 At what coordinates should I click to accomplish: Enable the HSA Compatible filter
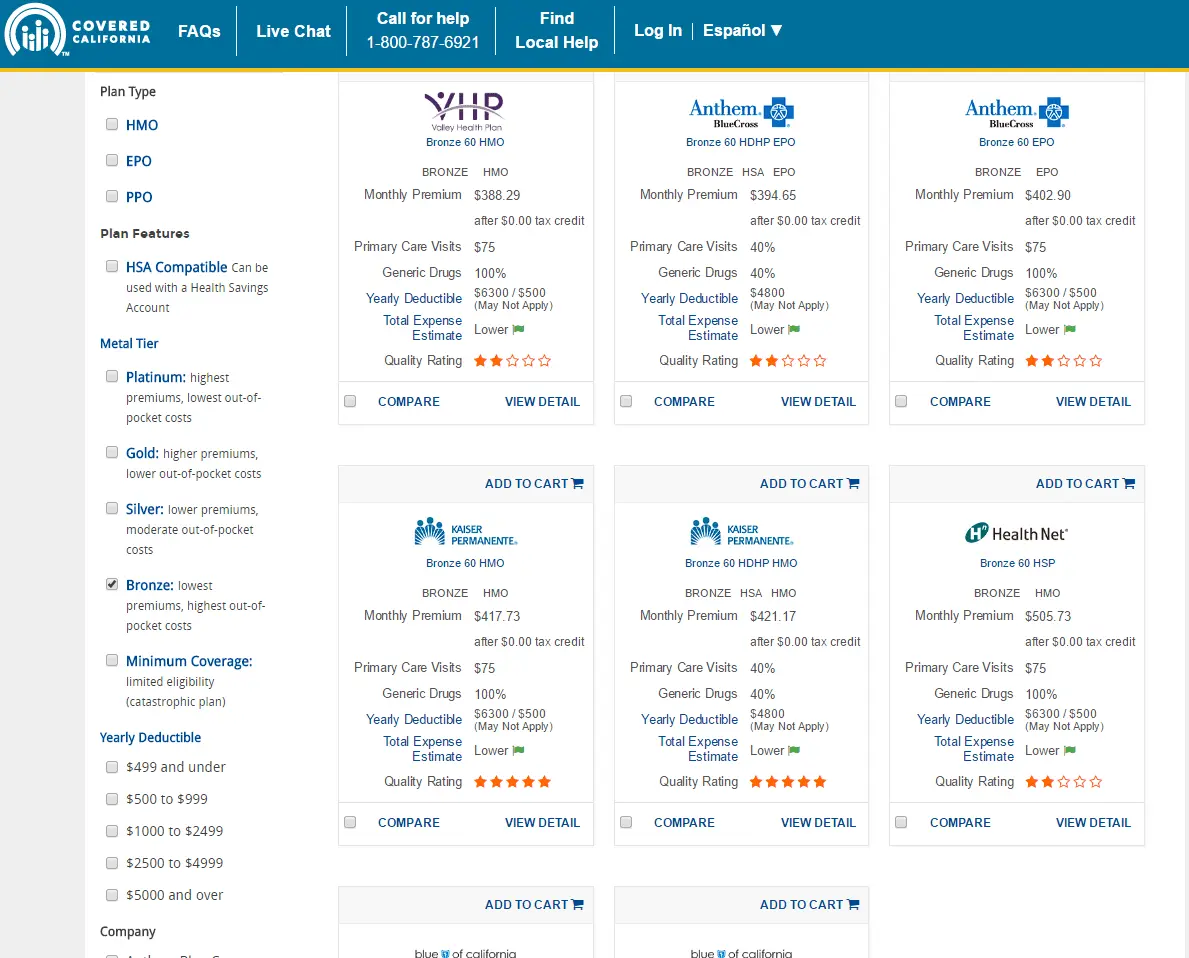[112, 267]
